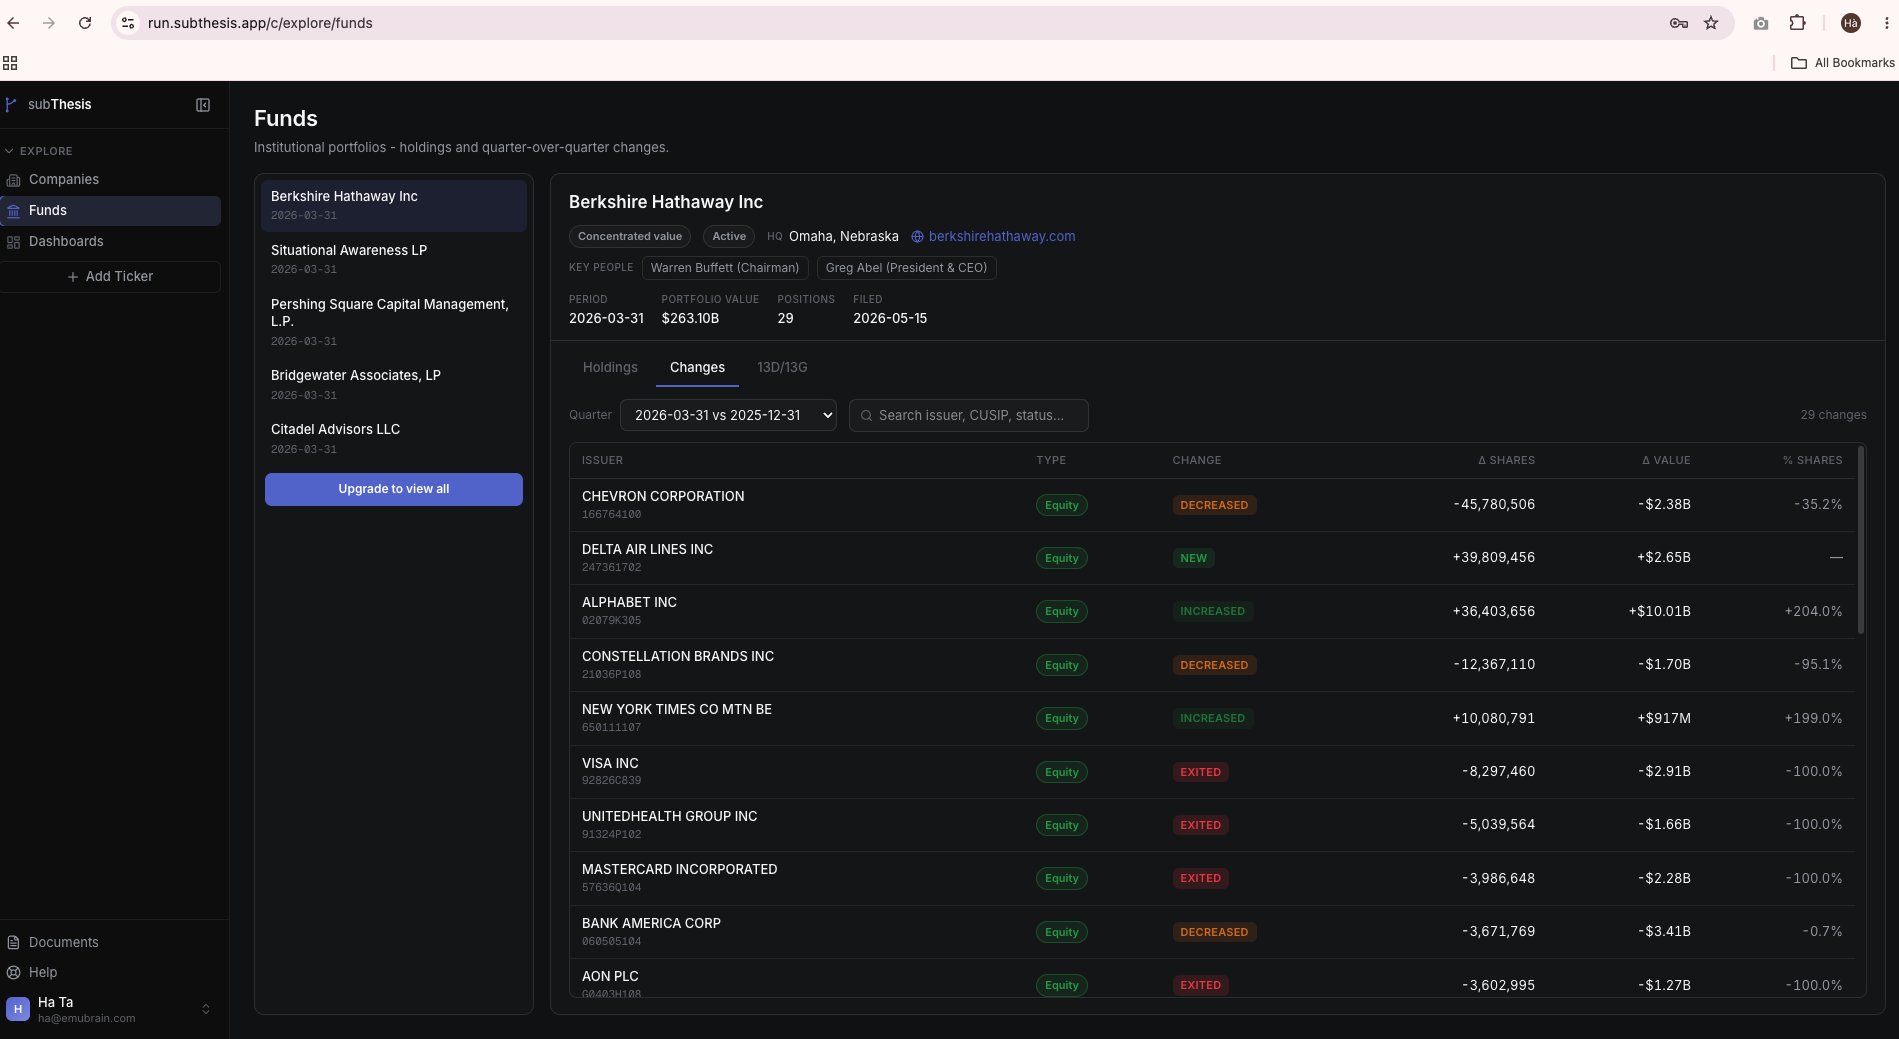
Task: Click the Active status tag
Action: pyautogui.click(x=729, y=237)
